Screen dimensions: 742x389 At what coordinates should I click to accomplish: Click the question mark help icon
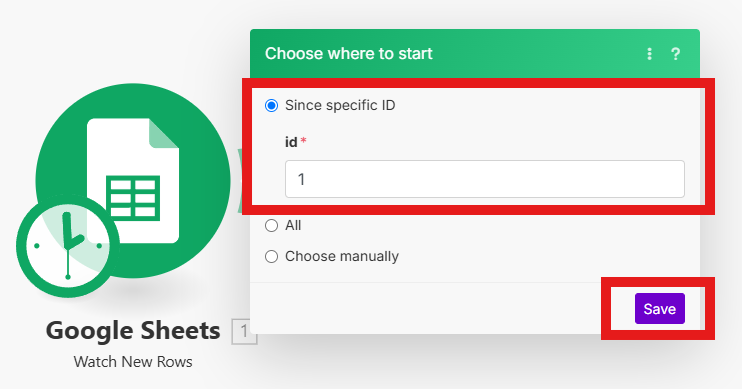point(675,54)
